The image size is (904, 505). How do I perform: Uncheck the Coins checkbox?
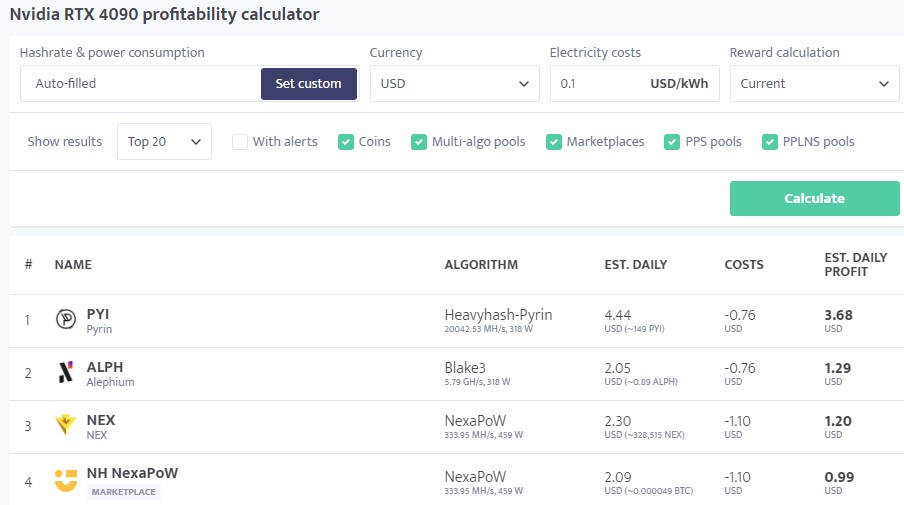346,142
